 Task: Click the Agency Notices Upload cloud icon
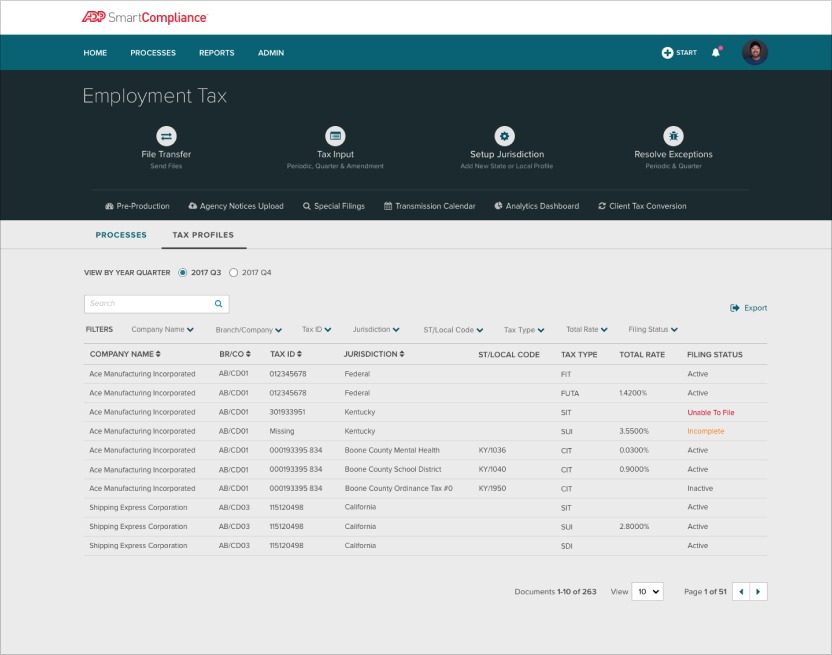[x=193, y=206]
